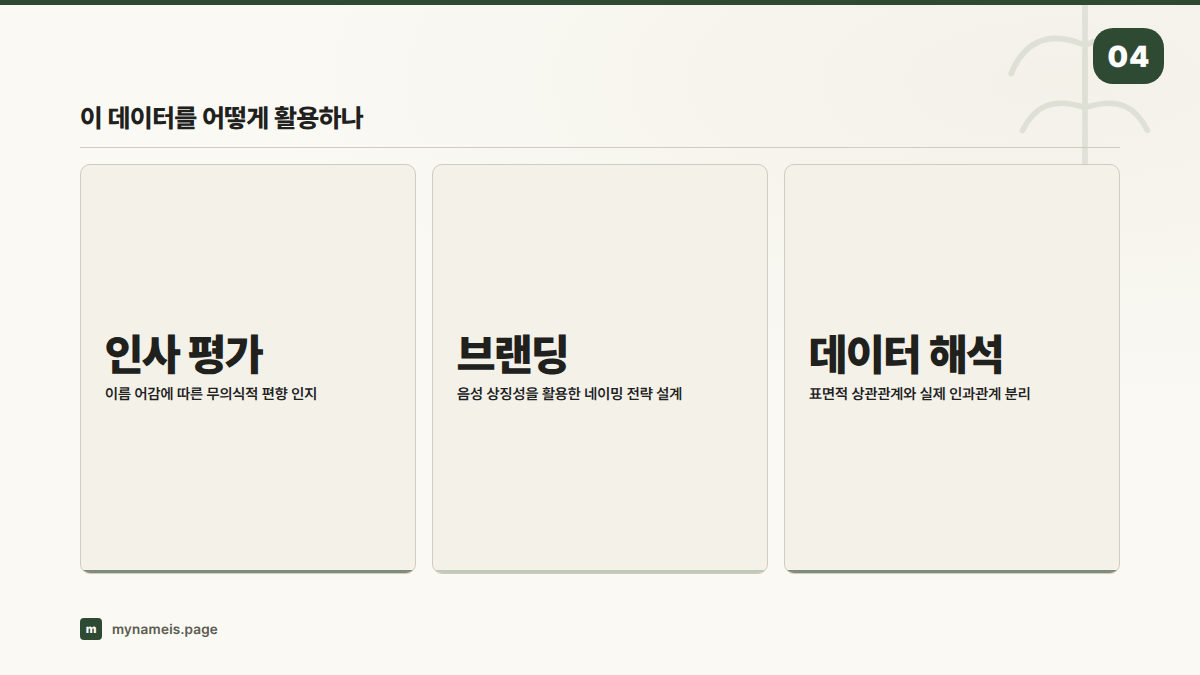1200x675 pixels.
Task: Click the '인사 평가' card heading
Action: coord(184,353)
